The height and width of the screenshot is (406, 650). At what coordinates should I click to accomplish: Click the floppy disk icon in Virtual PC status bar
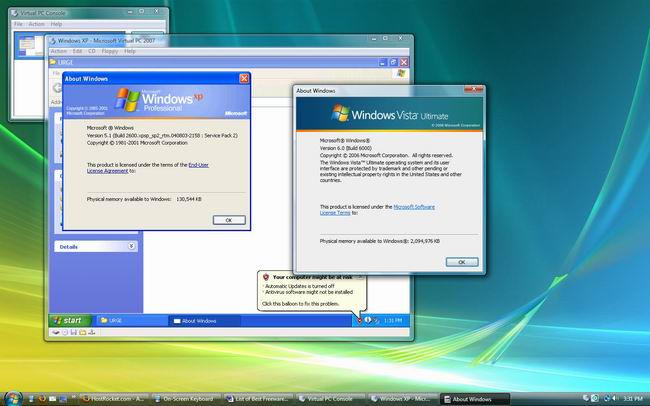[73, 332]
